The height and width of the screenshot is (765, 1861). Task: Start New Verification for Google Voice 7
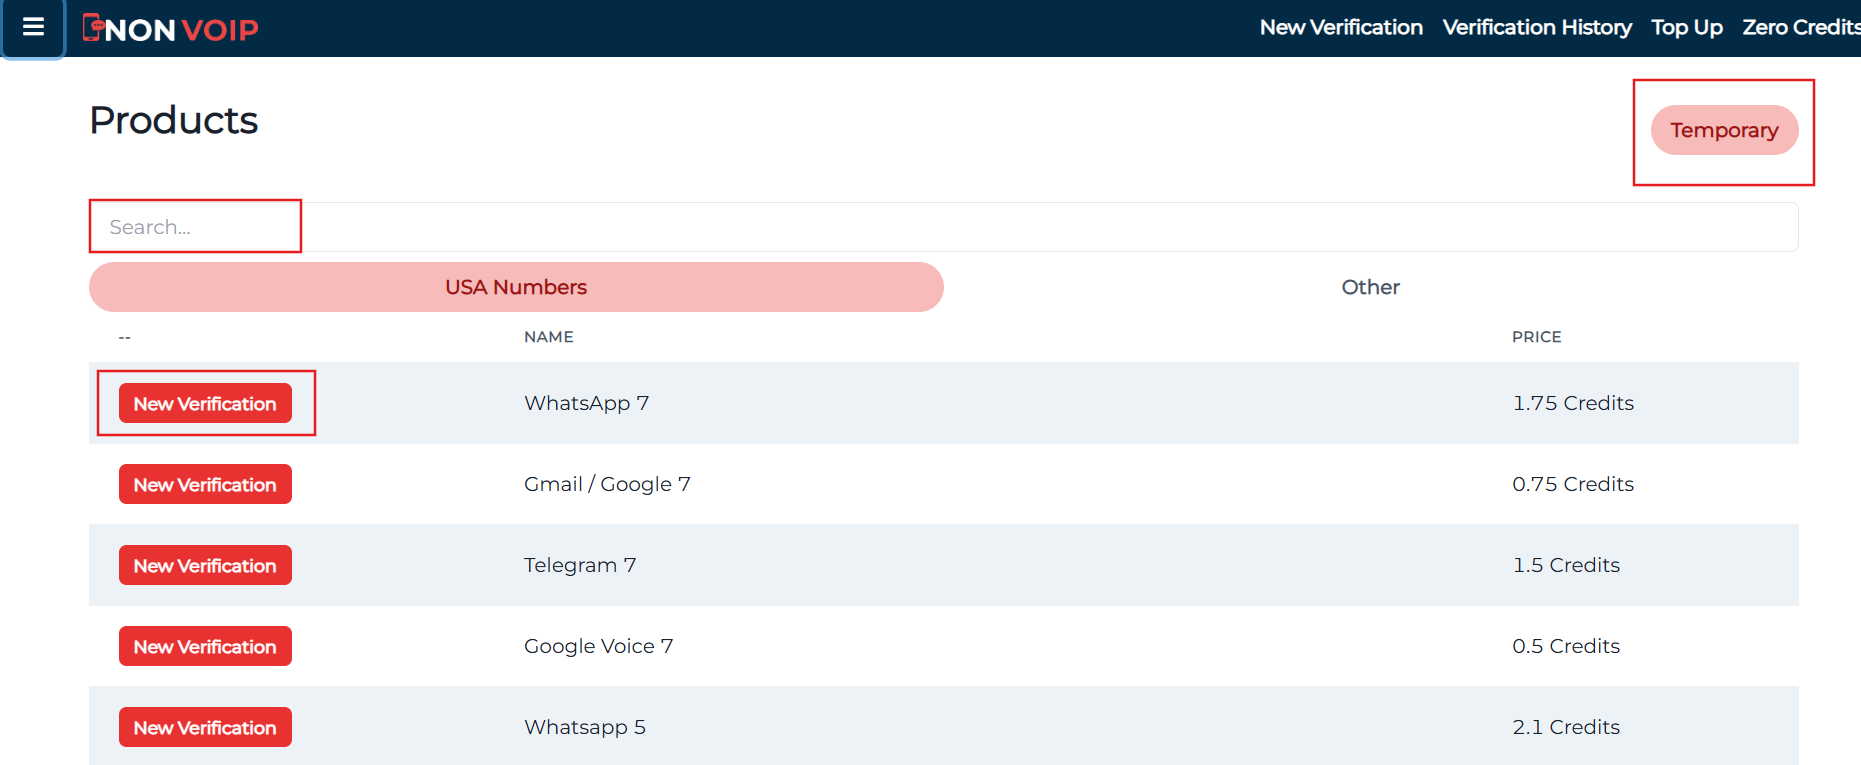pyautogui.click(x=205, y=646)
